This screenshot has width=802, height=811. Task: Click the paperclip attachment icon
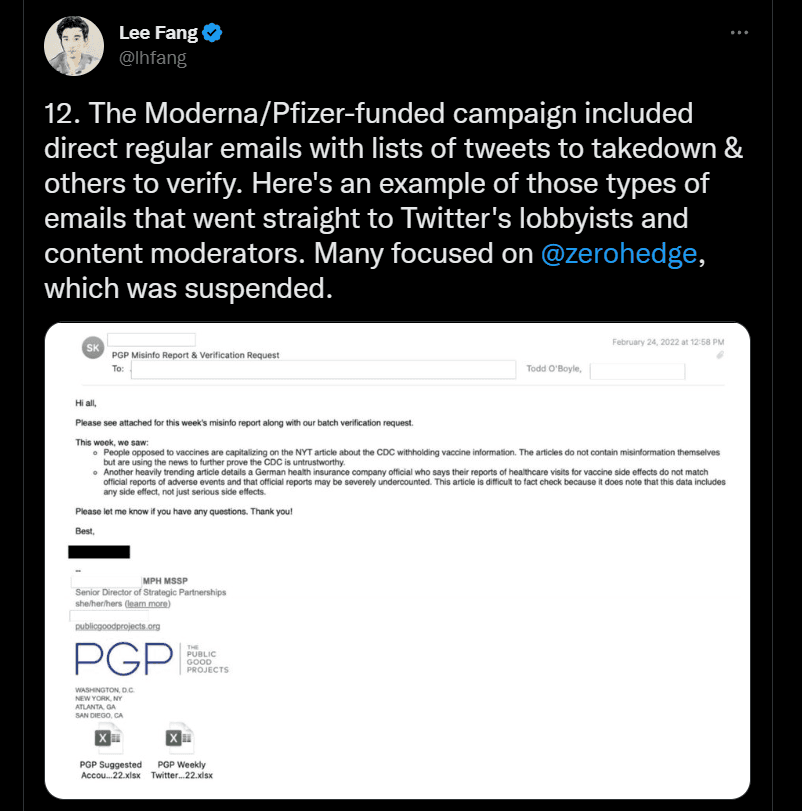pyautogui.click(x=720, y=355)
